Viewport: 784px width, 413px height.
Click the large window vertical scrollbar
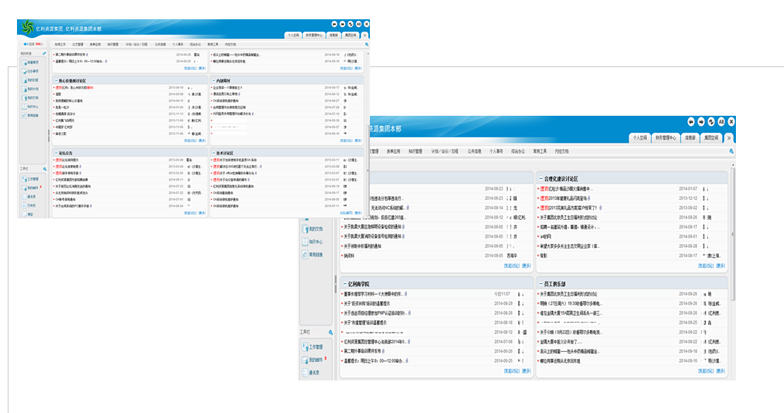[733, 234]
